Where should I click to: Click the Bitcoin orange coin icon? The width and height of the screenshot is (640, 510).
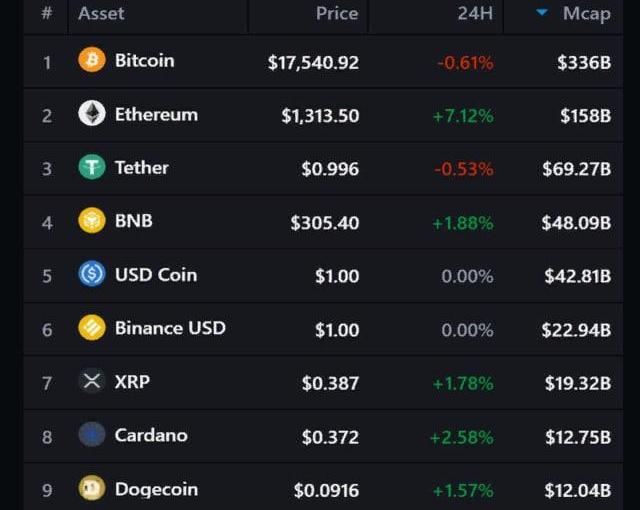click(92, 60)
